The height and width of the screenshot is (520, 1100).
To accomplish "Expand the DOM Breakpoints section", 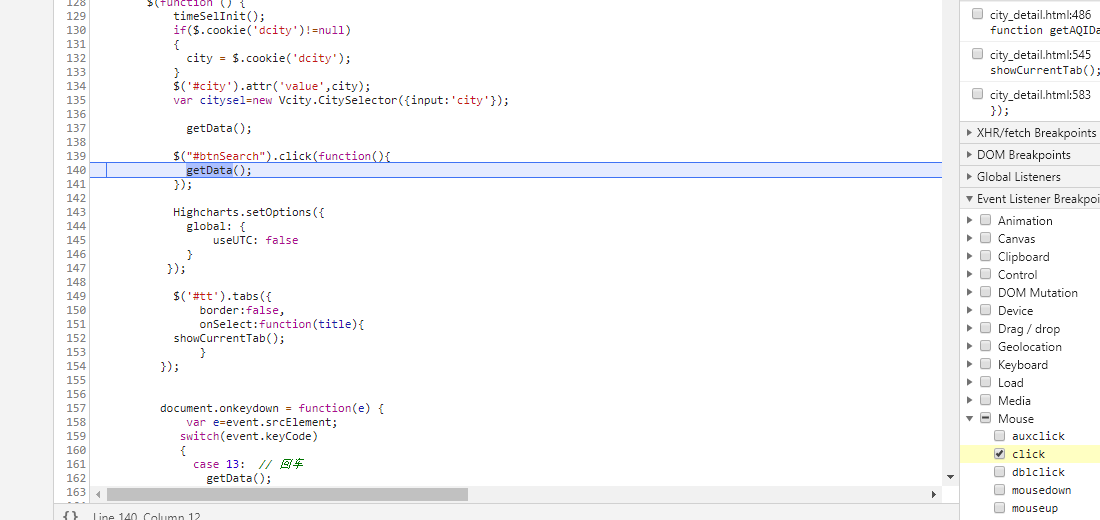I will coord(970,154).
